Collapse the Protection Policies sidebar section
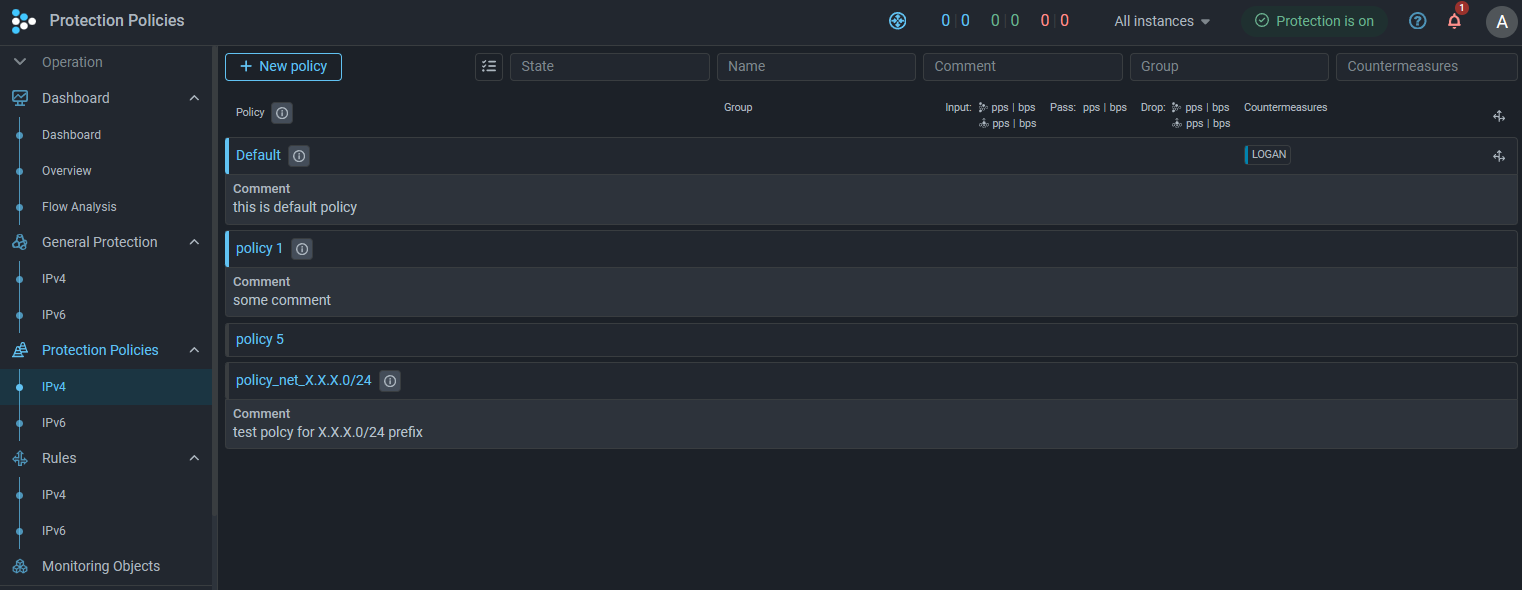 pos(194,350)
